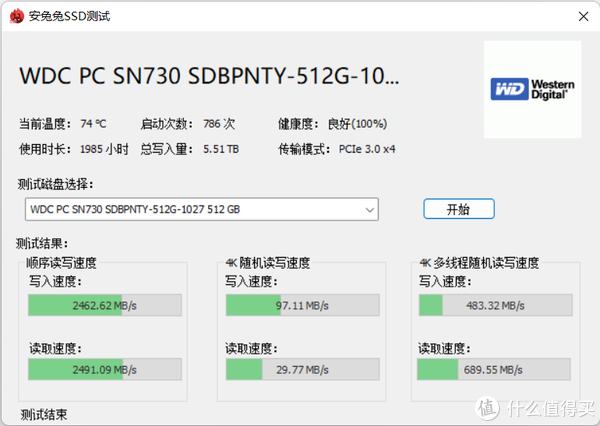Click the usage time value 1985 小时
Image resolution: width=600 pixels, height=426 pixels.
pos(104,149)
